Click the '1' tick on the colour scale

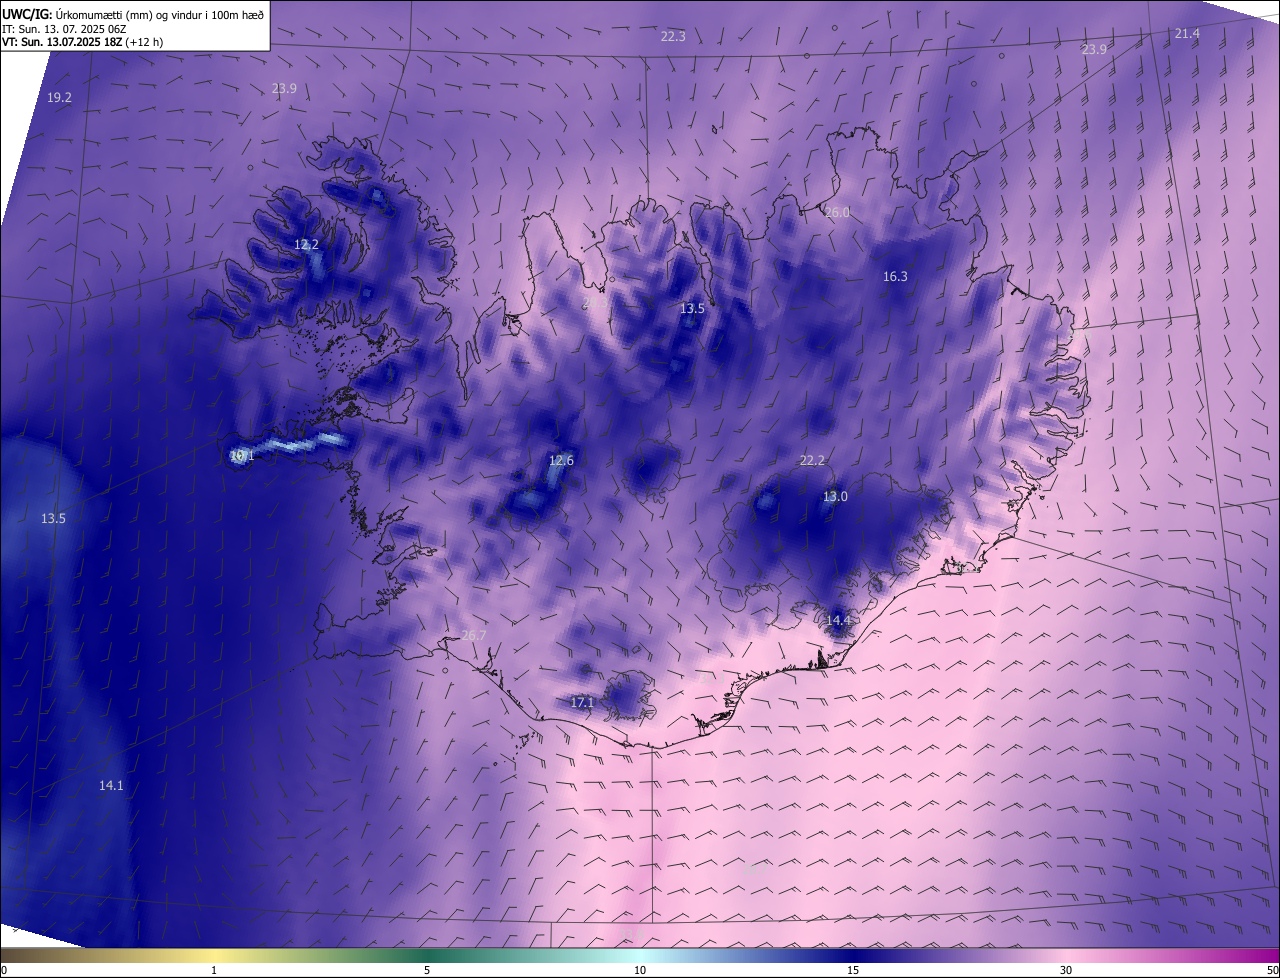coord(214,970)
